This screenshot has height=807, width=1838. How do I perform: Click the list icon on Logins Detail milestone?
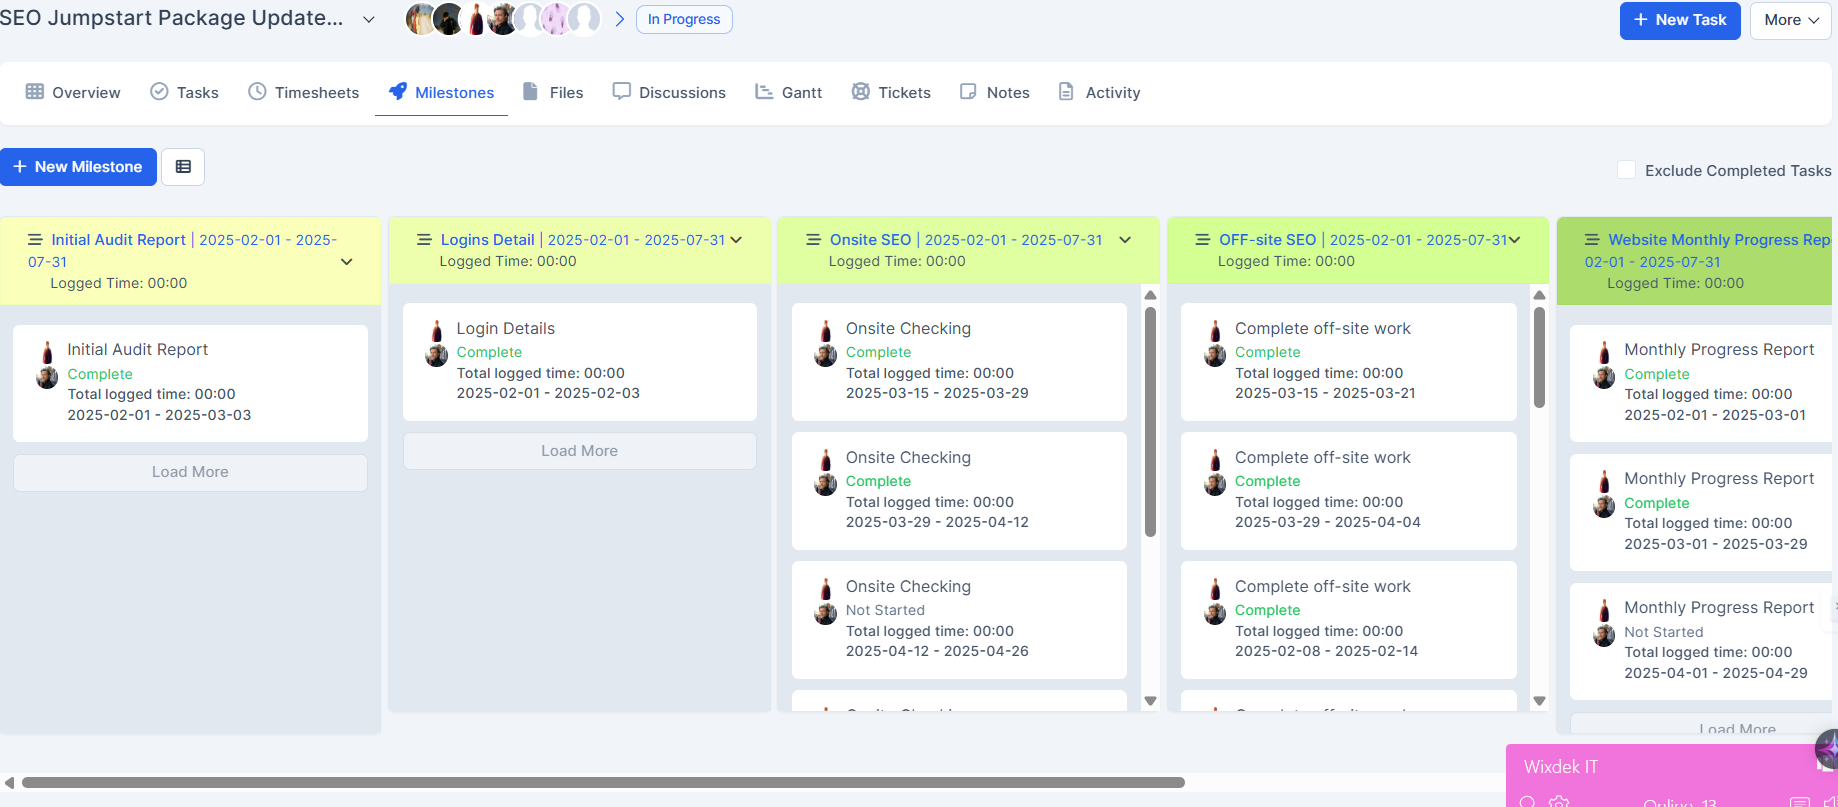pos(424,240)
